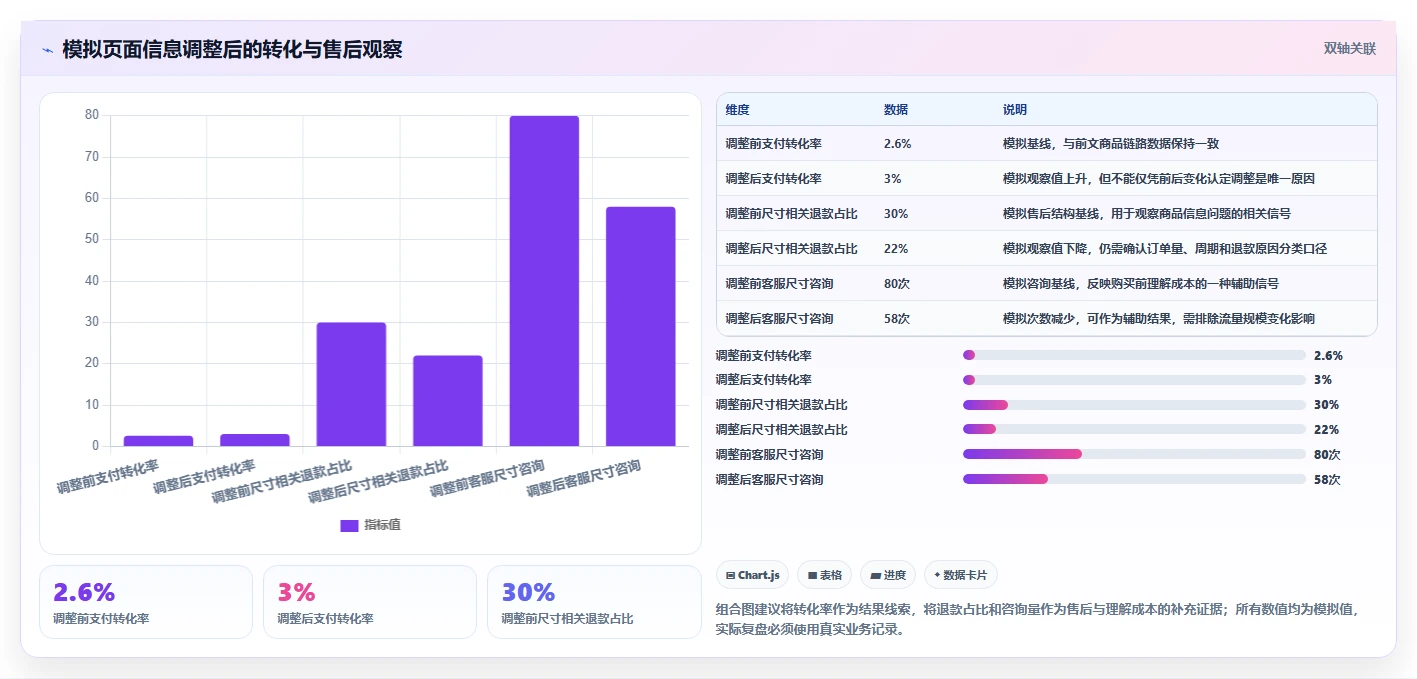
Task: Click the header icon before the page title
Action: click(47, 50)
